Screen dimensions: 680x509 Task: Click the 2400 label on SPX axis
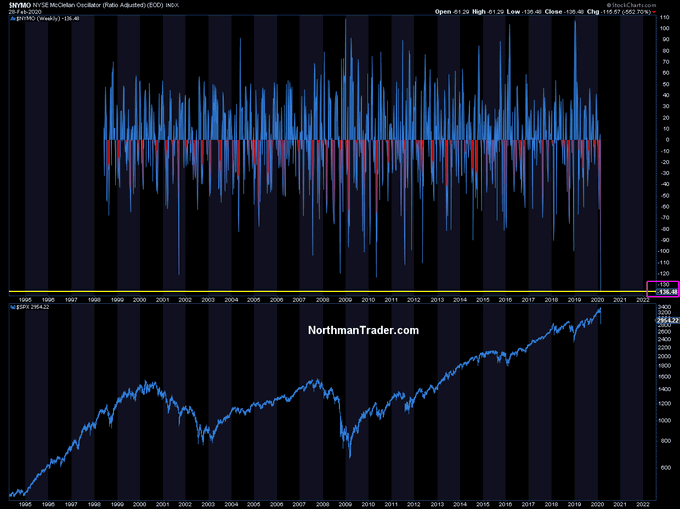pyautogui.click(x=664, y=339)
